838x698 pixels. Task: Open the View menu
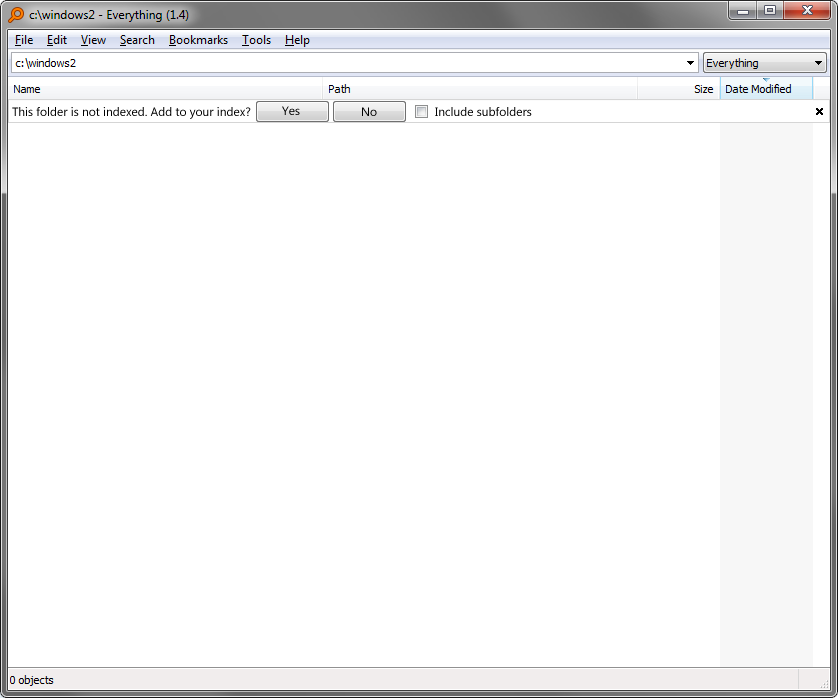click(x=93, y=40)
